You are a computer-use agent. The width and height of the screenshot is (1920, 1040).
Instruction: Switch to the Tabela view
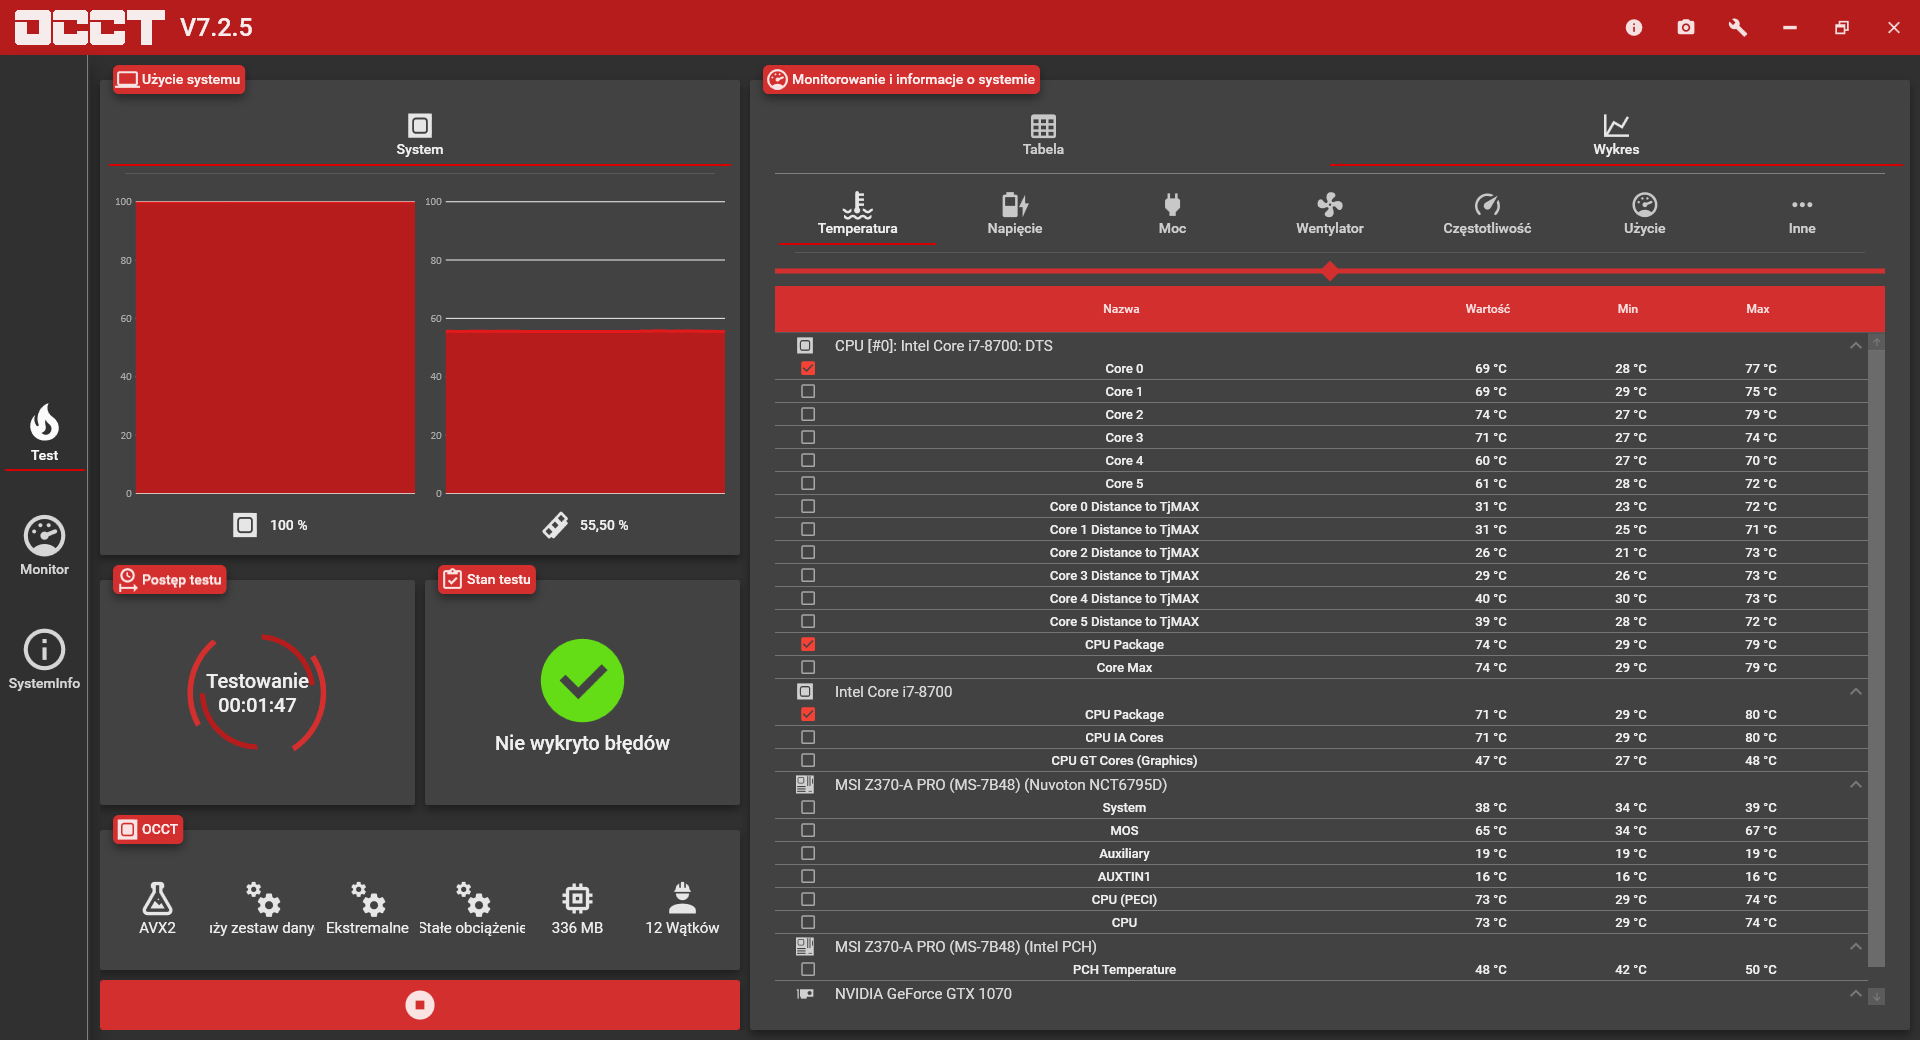click(1043, 136)
